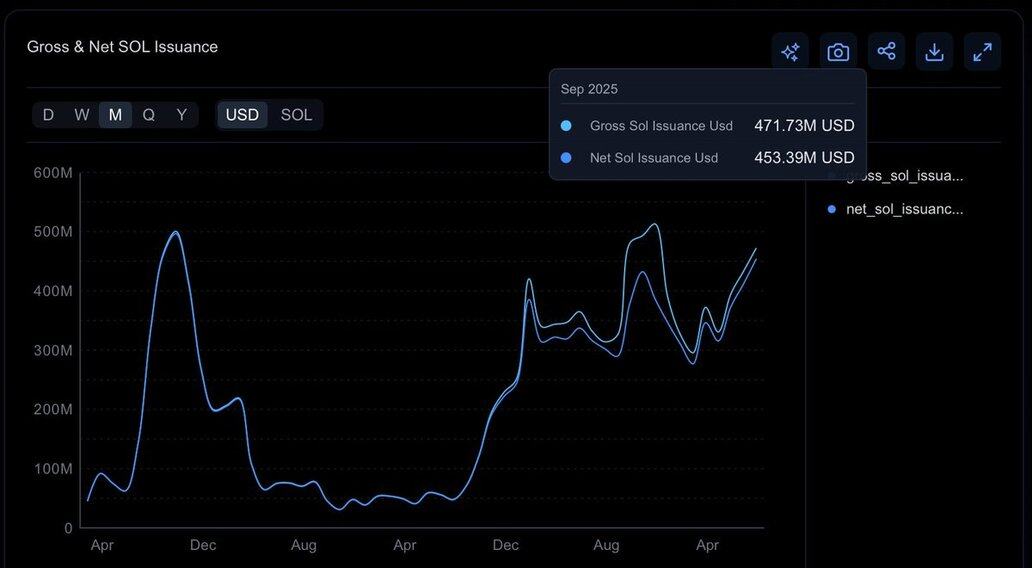The width and height of the screenshot is (1032, 568).
Task: Switch denomination to SOL
Action: click(296, 115)
